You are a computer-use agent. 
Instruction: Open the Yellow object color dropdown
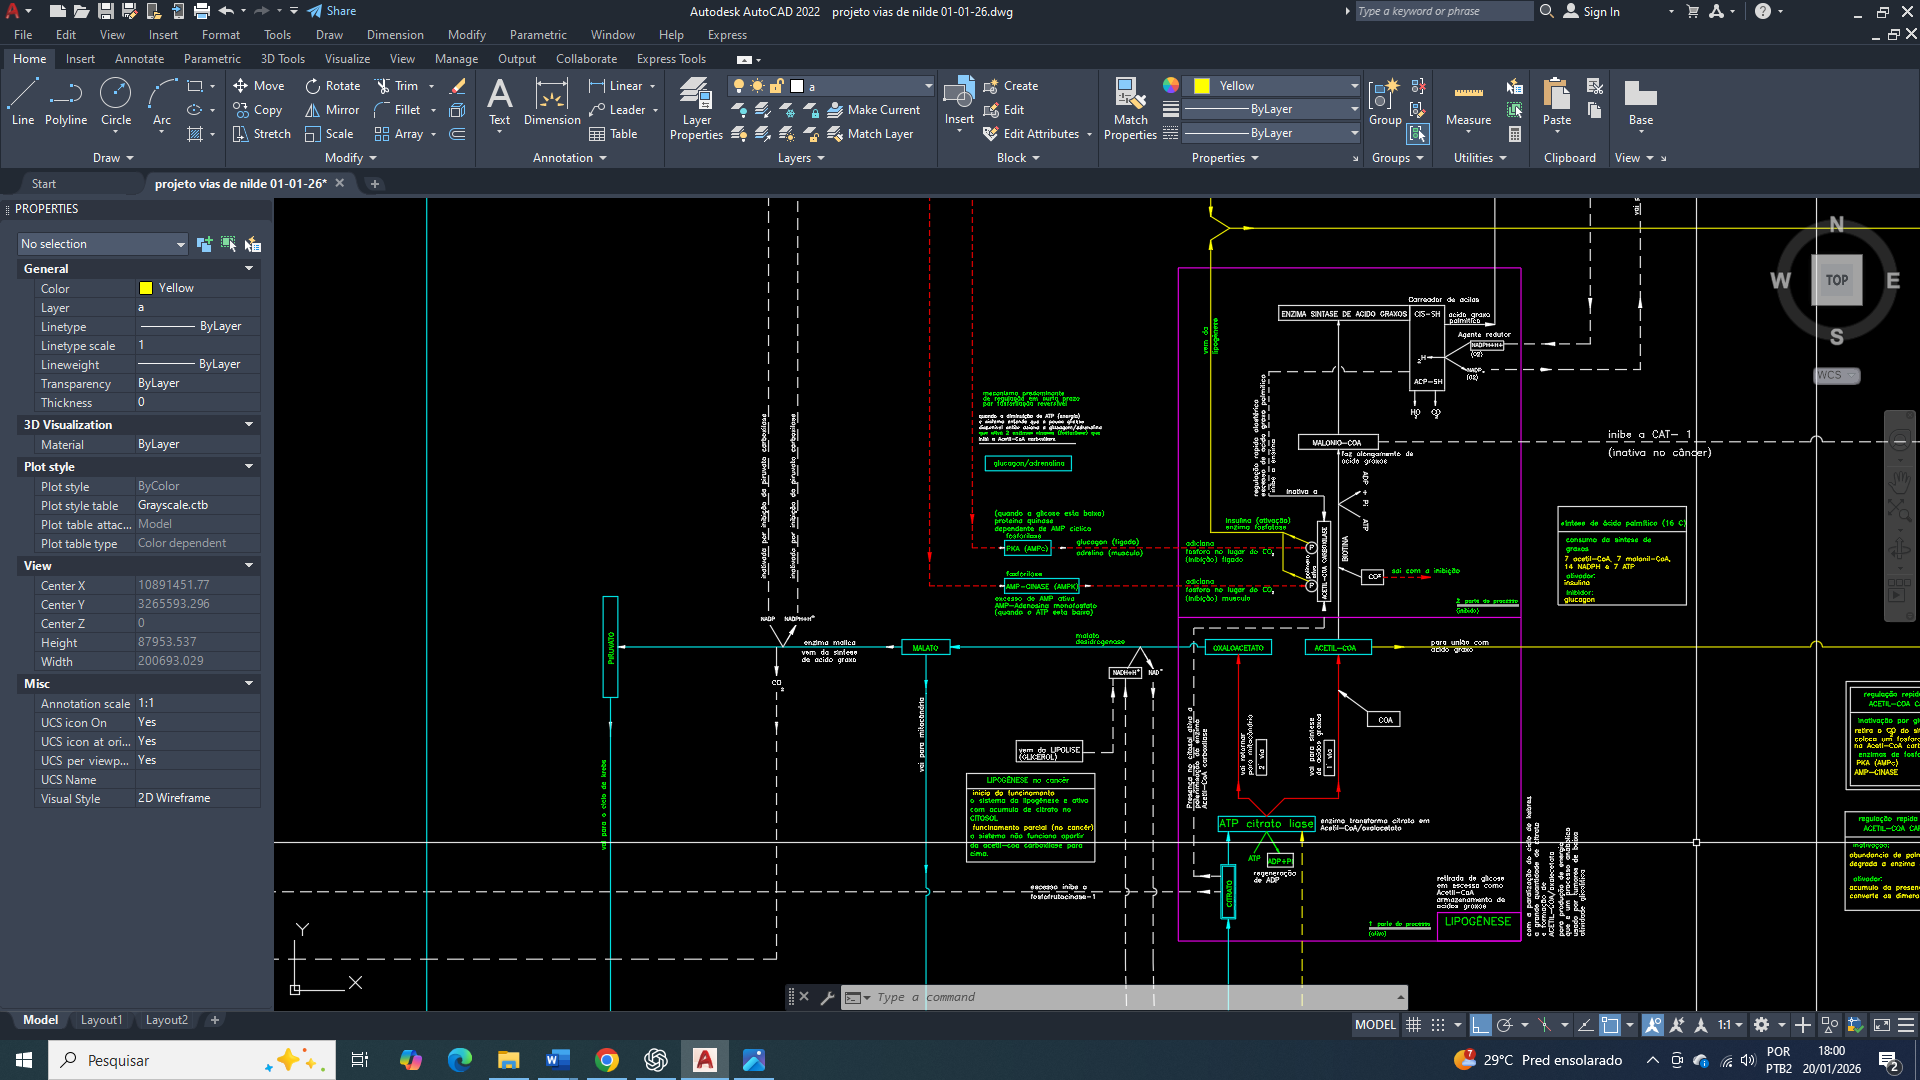(x=1272, y=86)
